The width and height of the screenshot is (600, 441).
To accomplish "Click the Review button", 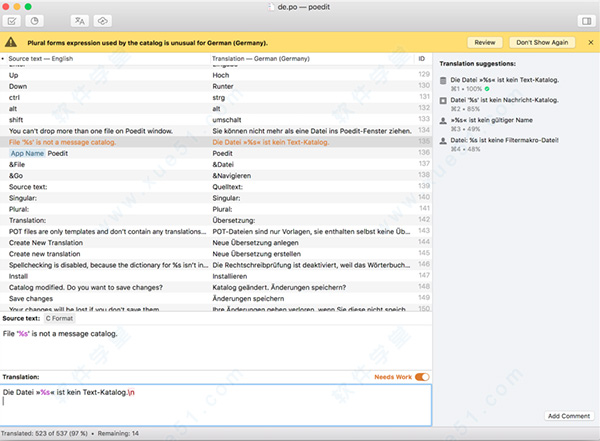I will pyautogui.click(x=485, y=42).
